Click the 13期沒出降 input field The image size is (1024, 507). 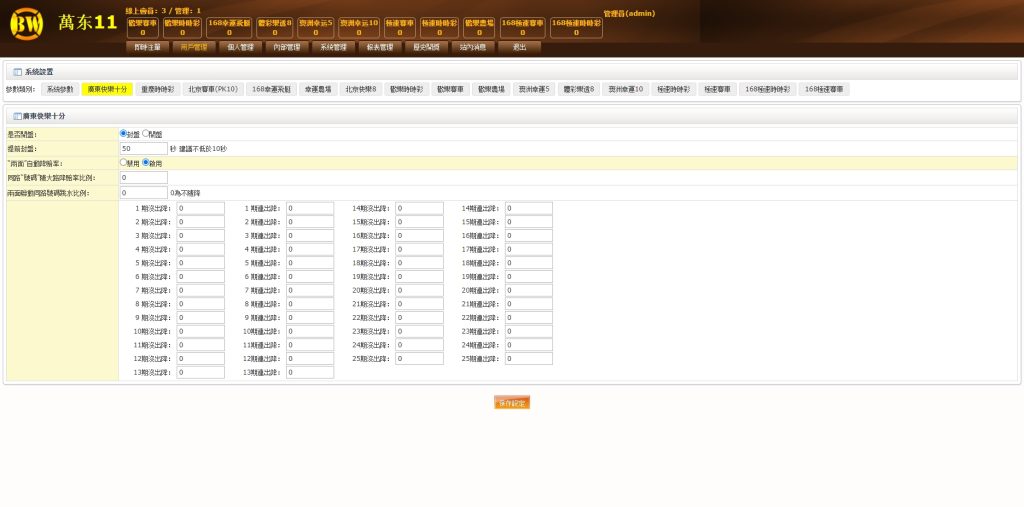(x=200, y=372)
